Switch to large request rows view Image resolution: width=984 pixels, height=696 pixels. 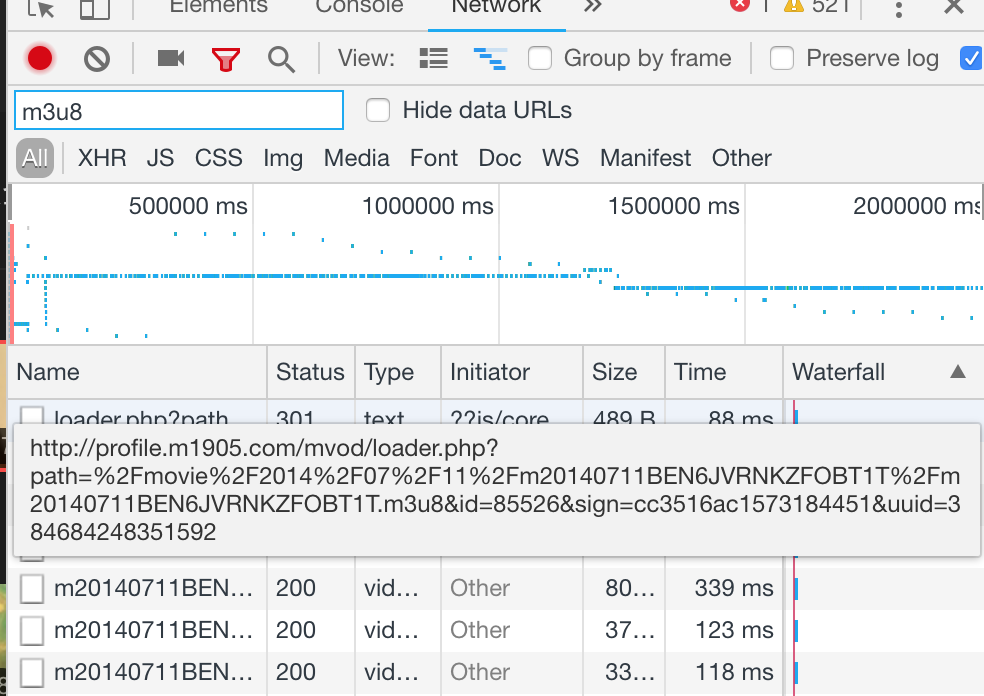pos(433,59)
